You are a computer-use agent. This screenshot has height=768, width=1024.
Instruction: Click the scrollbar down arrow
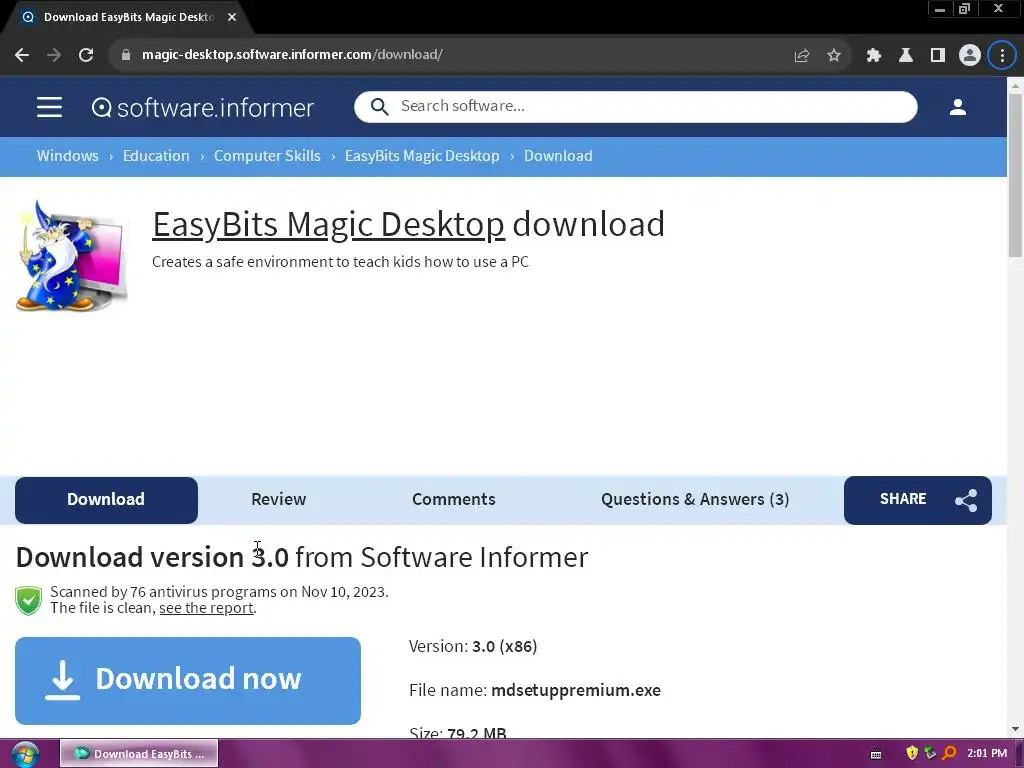(1015, 729)
